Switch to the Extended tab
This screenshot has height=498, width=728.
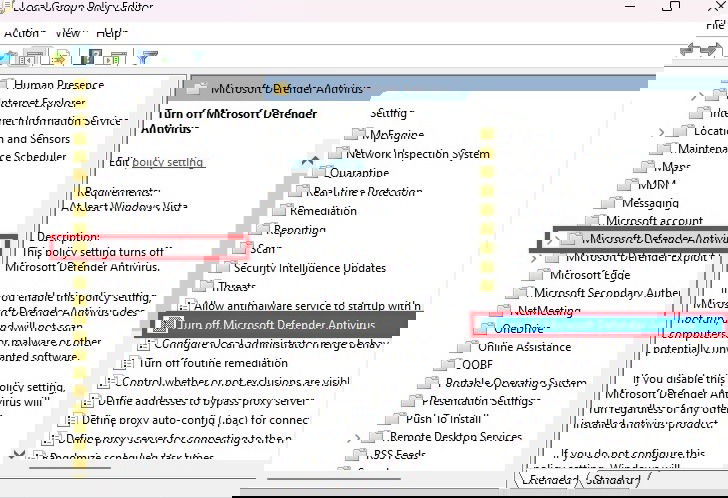coord(549,479)
